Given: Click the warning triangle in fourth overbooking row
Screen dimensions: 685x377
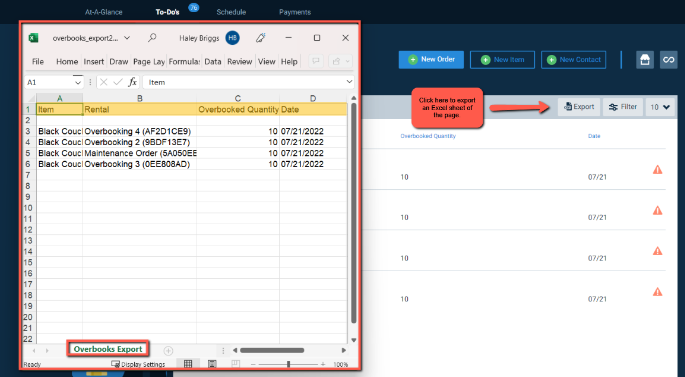Looking at the screenshot, I should click(x=657, y=292).
